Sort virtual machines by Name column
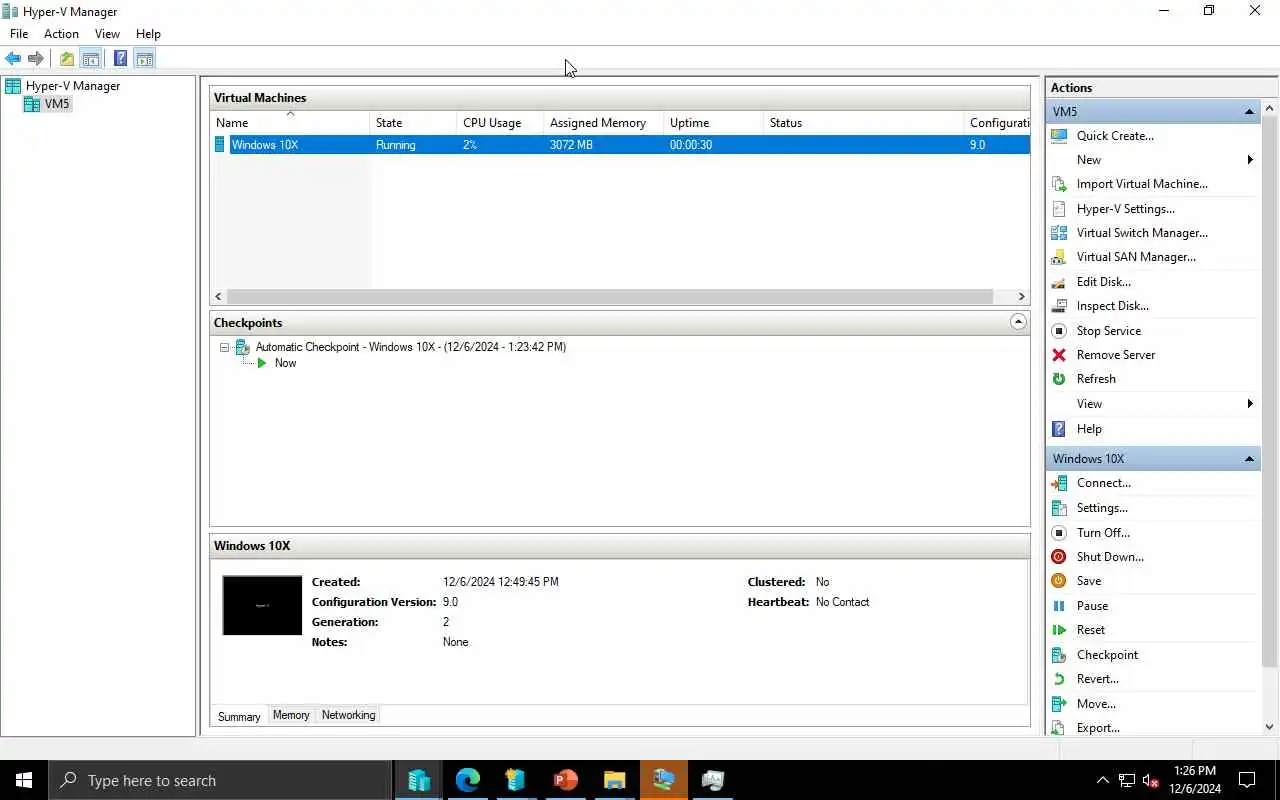Viewport: 1280px width, 800px height. [290, 123]
